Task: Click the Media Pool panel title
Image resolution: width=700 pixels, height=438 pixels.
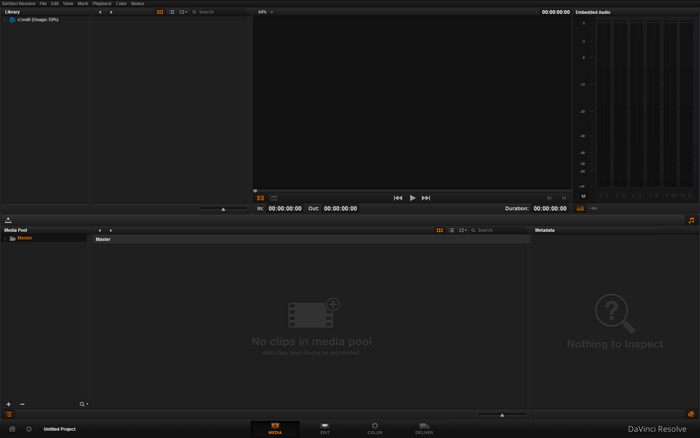Action: pyautogui.click(x=16, y=230)
